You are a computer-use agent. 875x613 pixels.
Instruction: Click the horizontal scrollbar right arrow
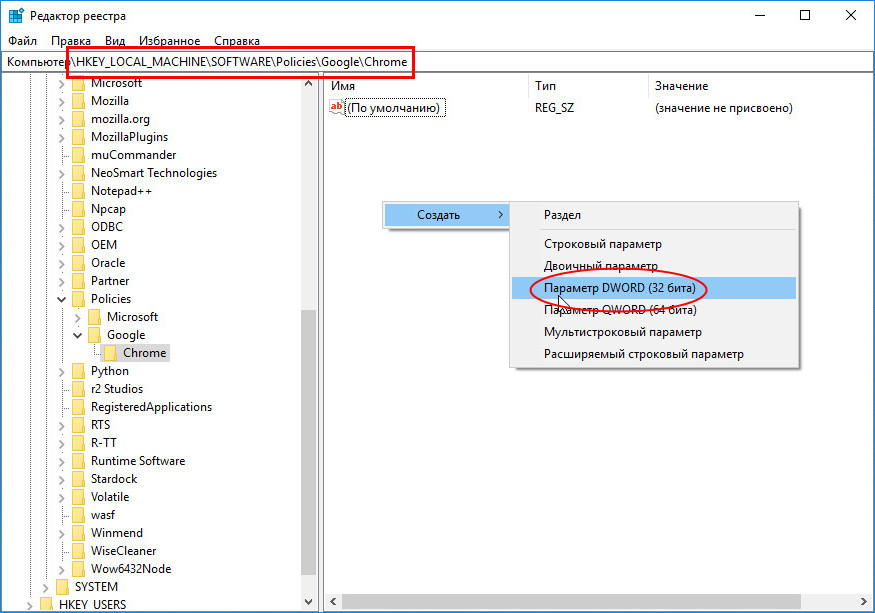(864, 601)
